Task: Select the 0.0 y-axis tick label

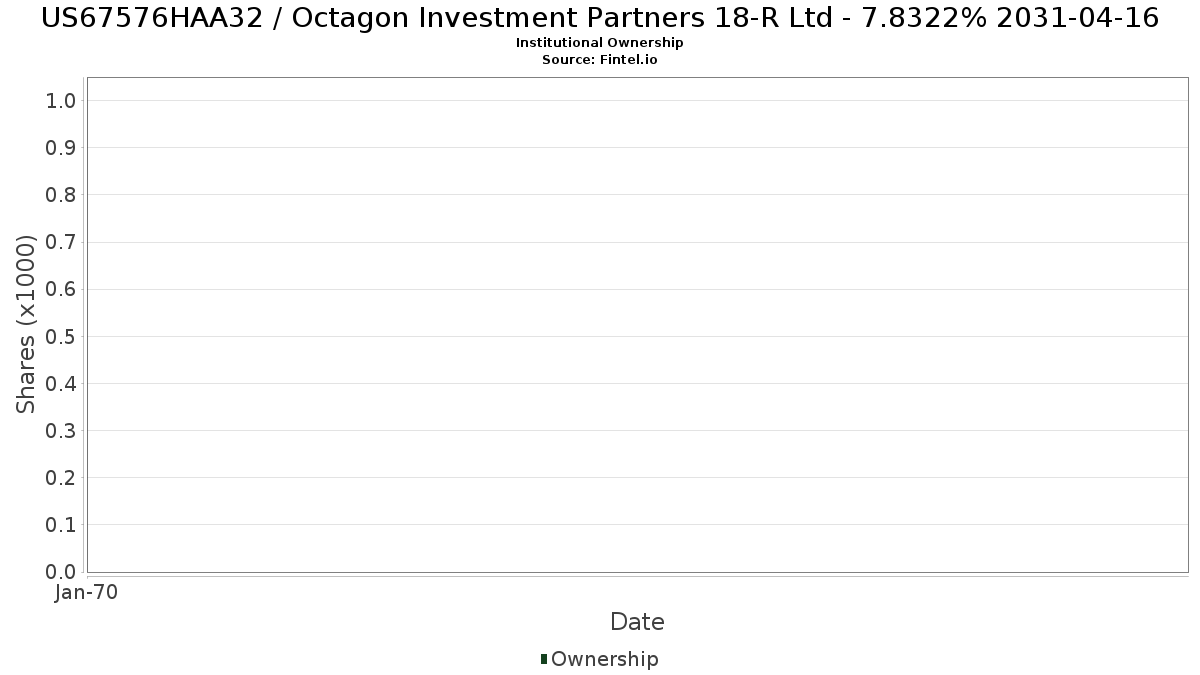Action: [61, 572]
